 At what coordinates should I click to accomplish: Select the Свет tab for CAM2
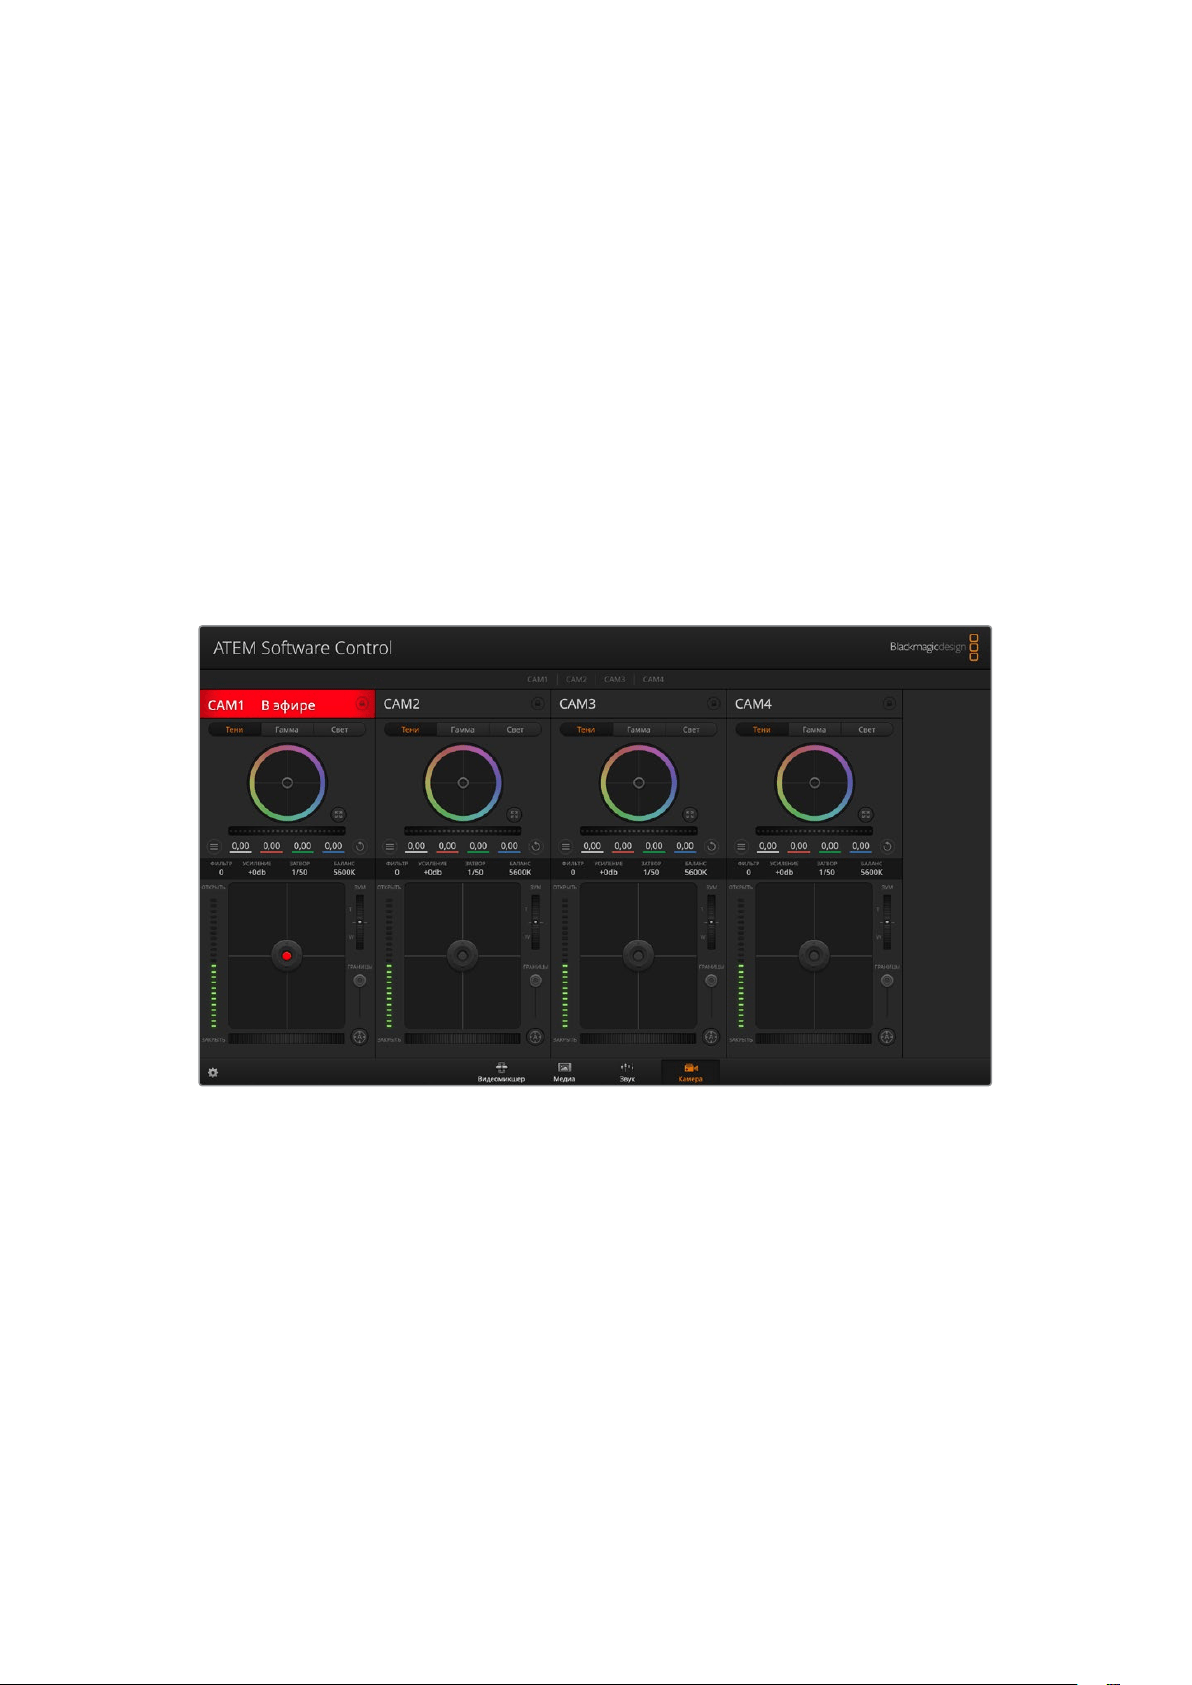(515, 730)
